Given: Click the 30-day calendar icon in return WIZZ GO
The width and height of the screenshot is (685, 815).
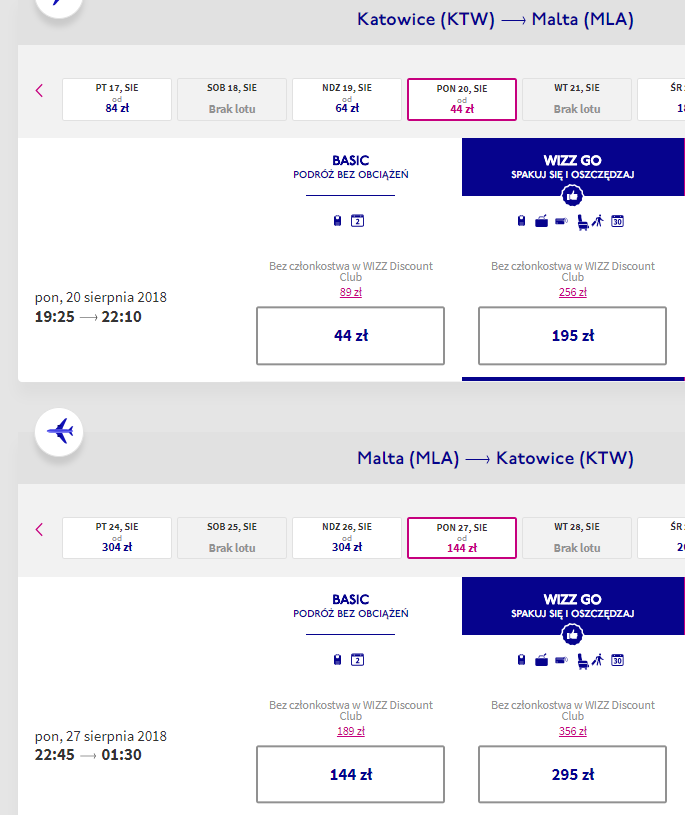Looking at the screenshot, I should (x=617, y=660).
